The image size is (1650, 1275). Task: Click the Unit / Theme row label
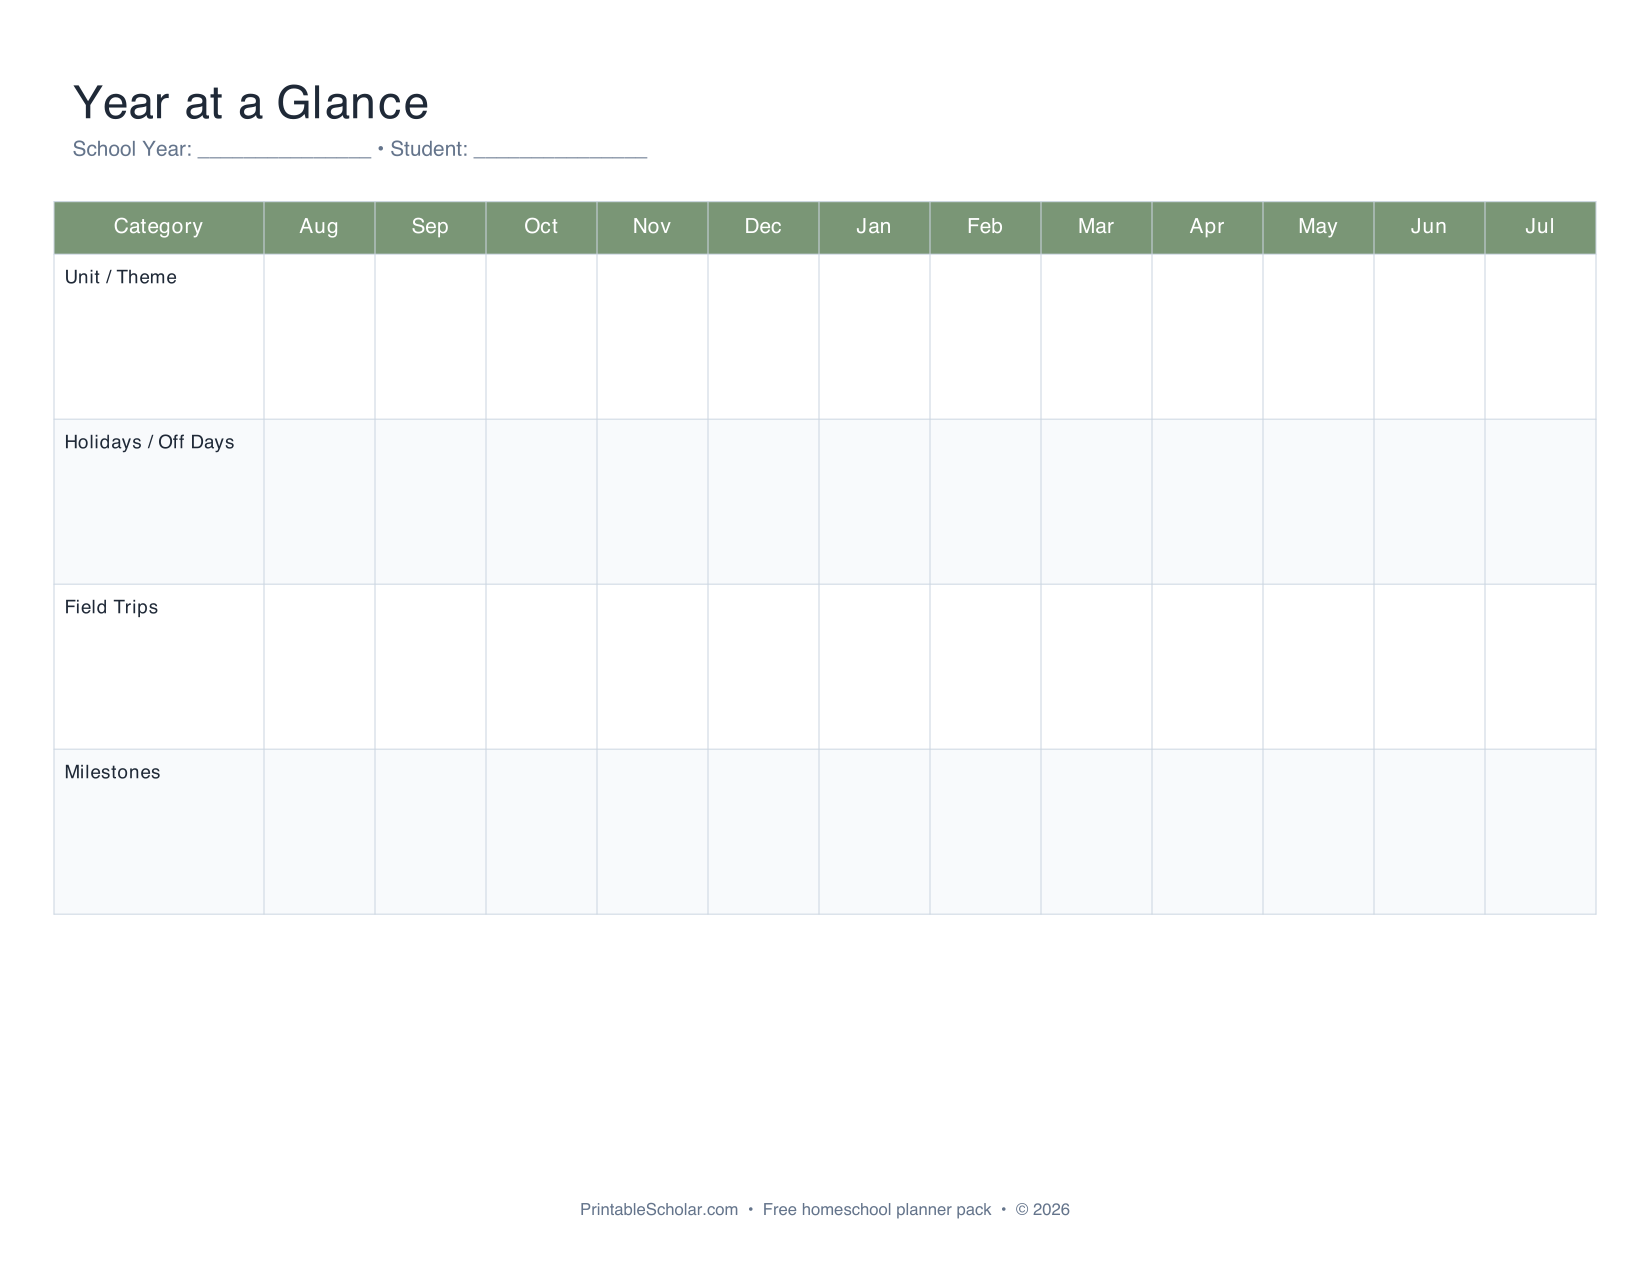point(120,277)
